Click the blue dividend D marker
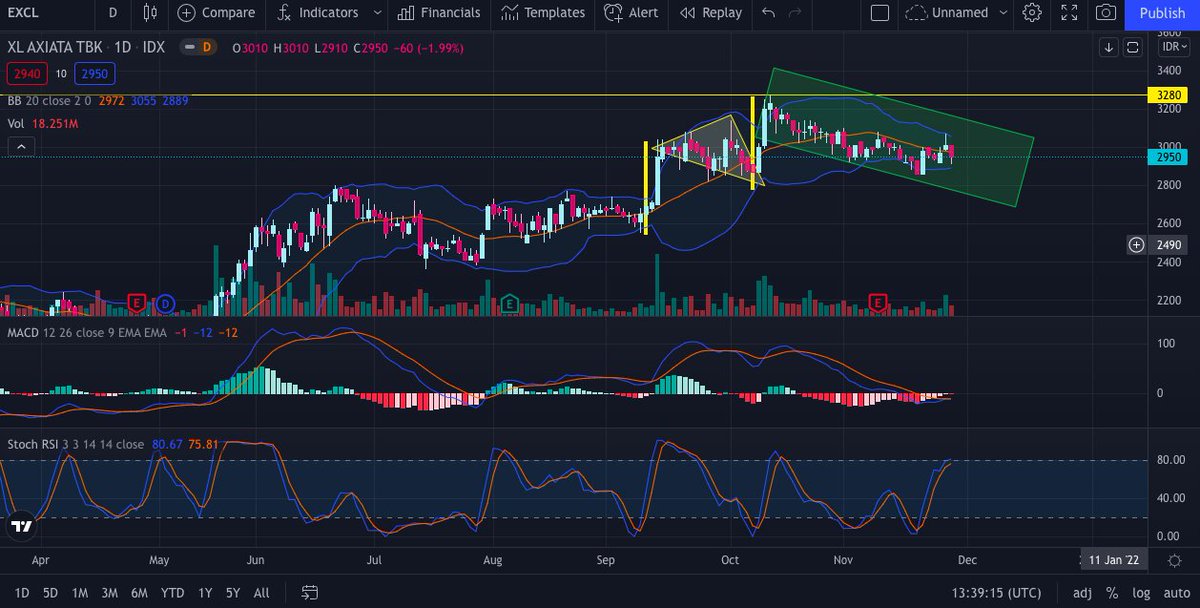This screenshot has height=608, width=1200. click(165, 302)
